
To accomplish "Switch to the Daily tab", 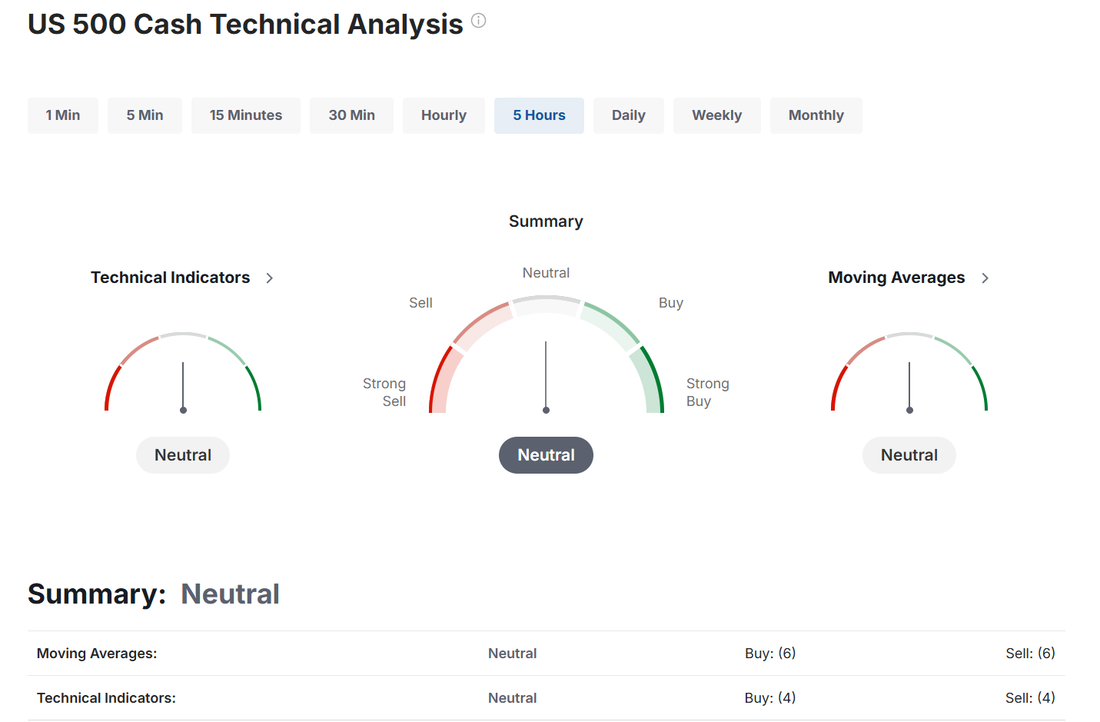I will [628, 115].
